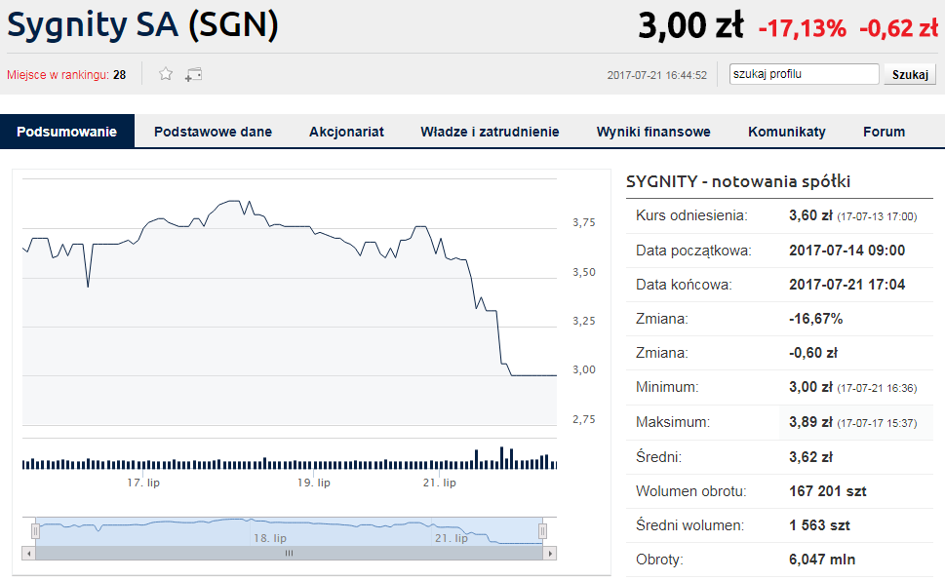Viewport: 945px width, 580px height.
Task: Click the chart navigator left scroll arrow
Action: coord(28,553)
